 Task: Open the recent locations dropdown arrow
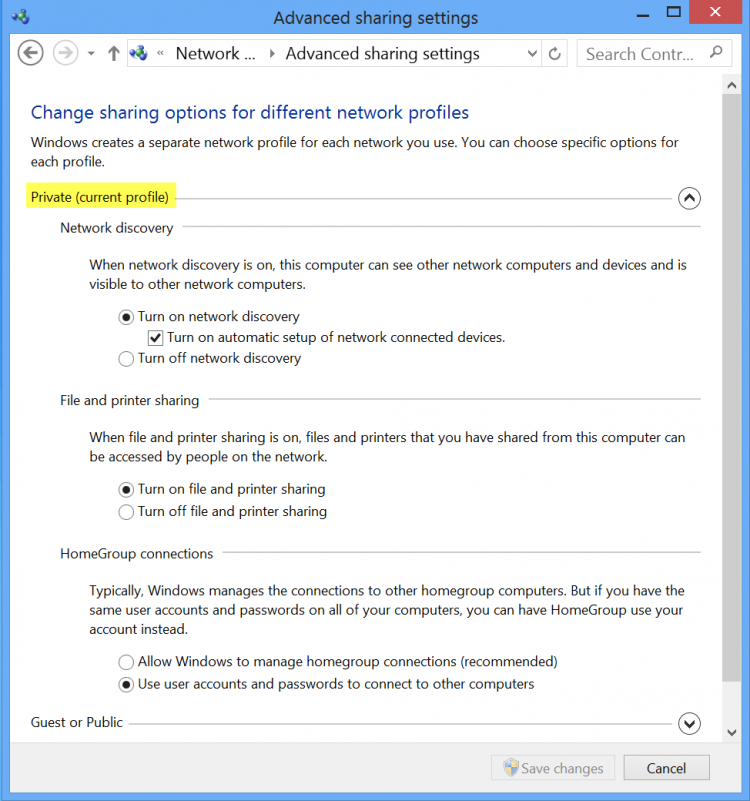(91, 53)
